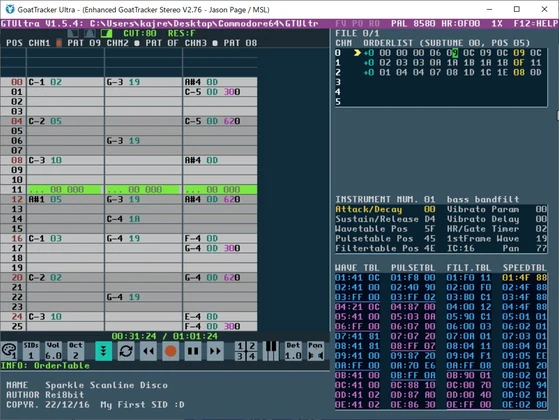This screenshot has height=420, width=559.
Task: Select the FILT.TBL header
Action: click(469, 268)
